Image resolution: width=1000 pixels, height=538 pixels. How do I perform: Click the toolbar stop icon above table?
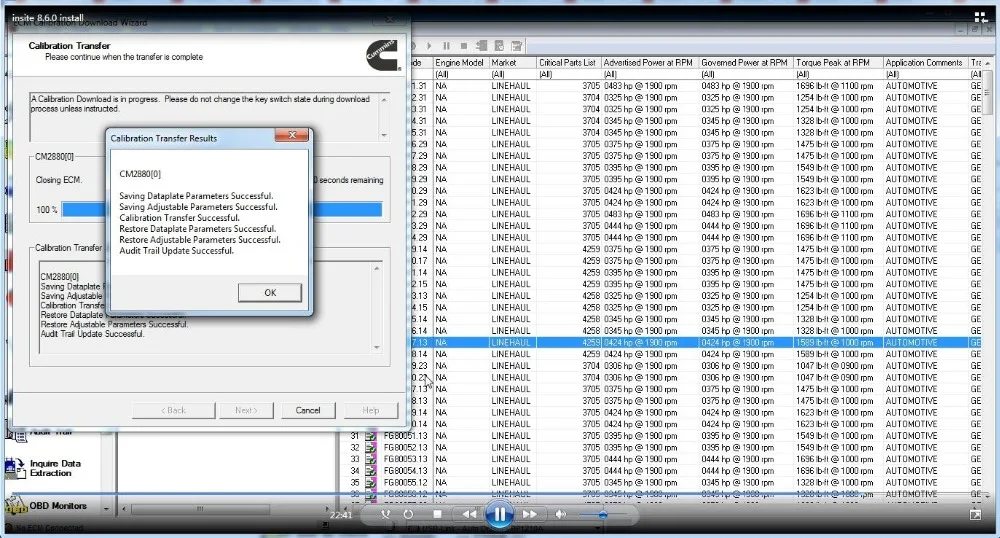point(464,46)
